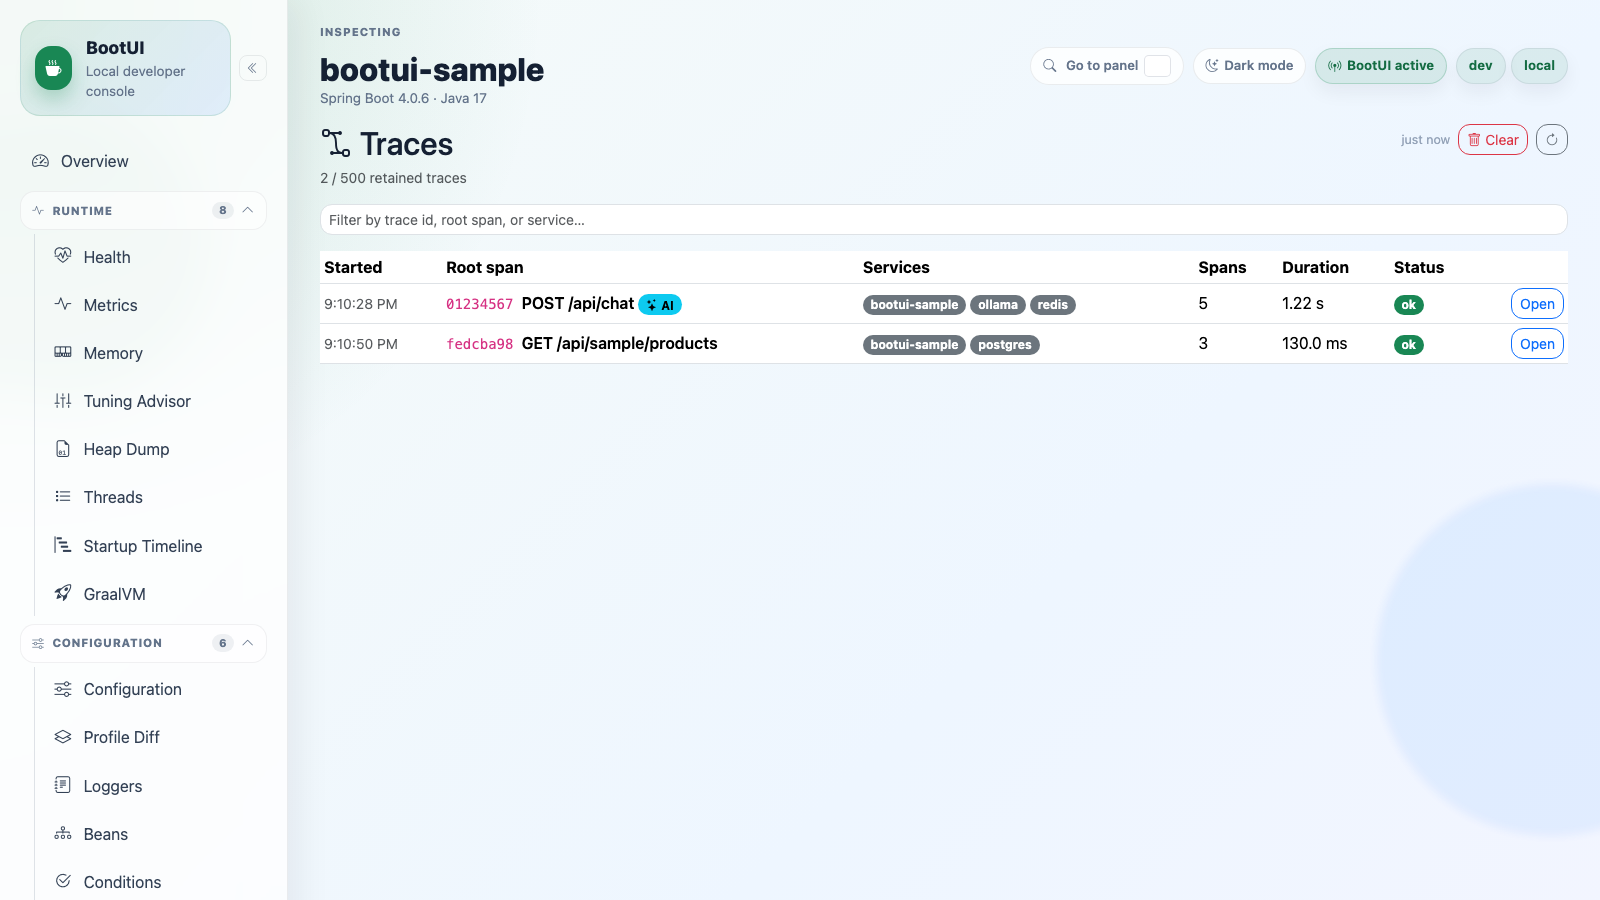This screenshot has width=1600, height=900.
Task: Click the Startup Timeline chart icon
Action: 63,545
